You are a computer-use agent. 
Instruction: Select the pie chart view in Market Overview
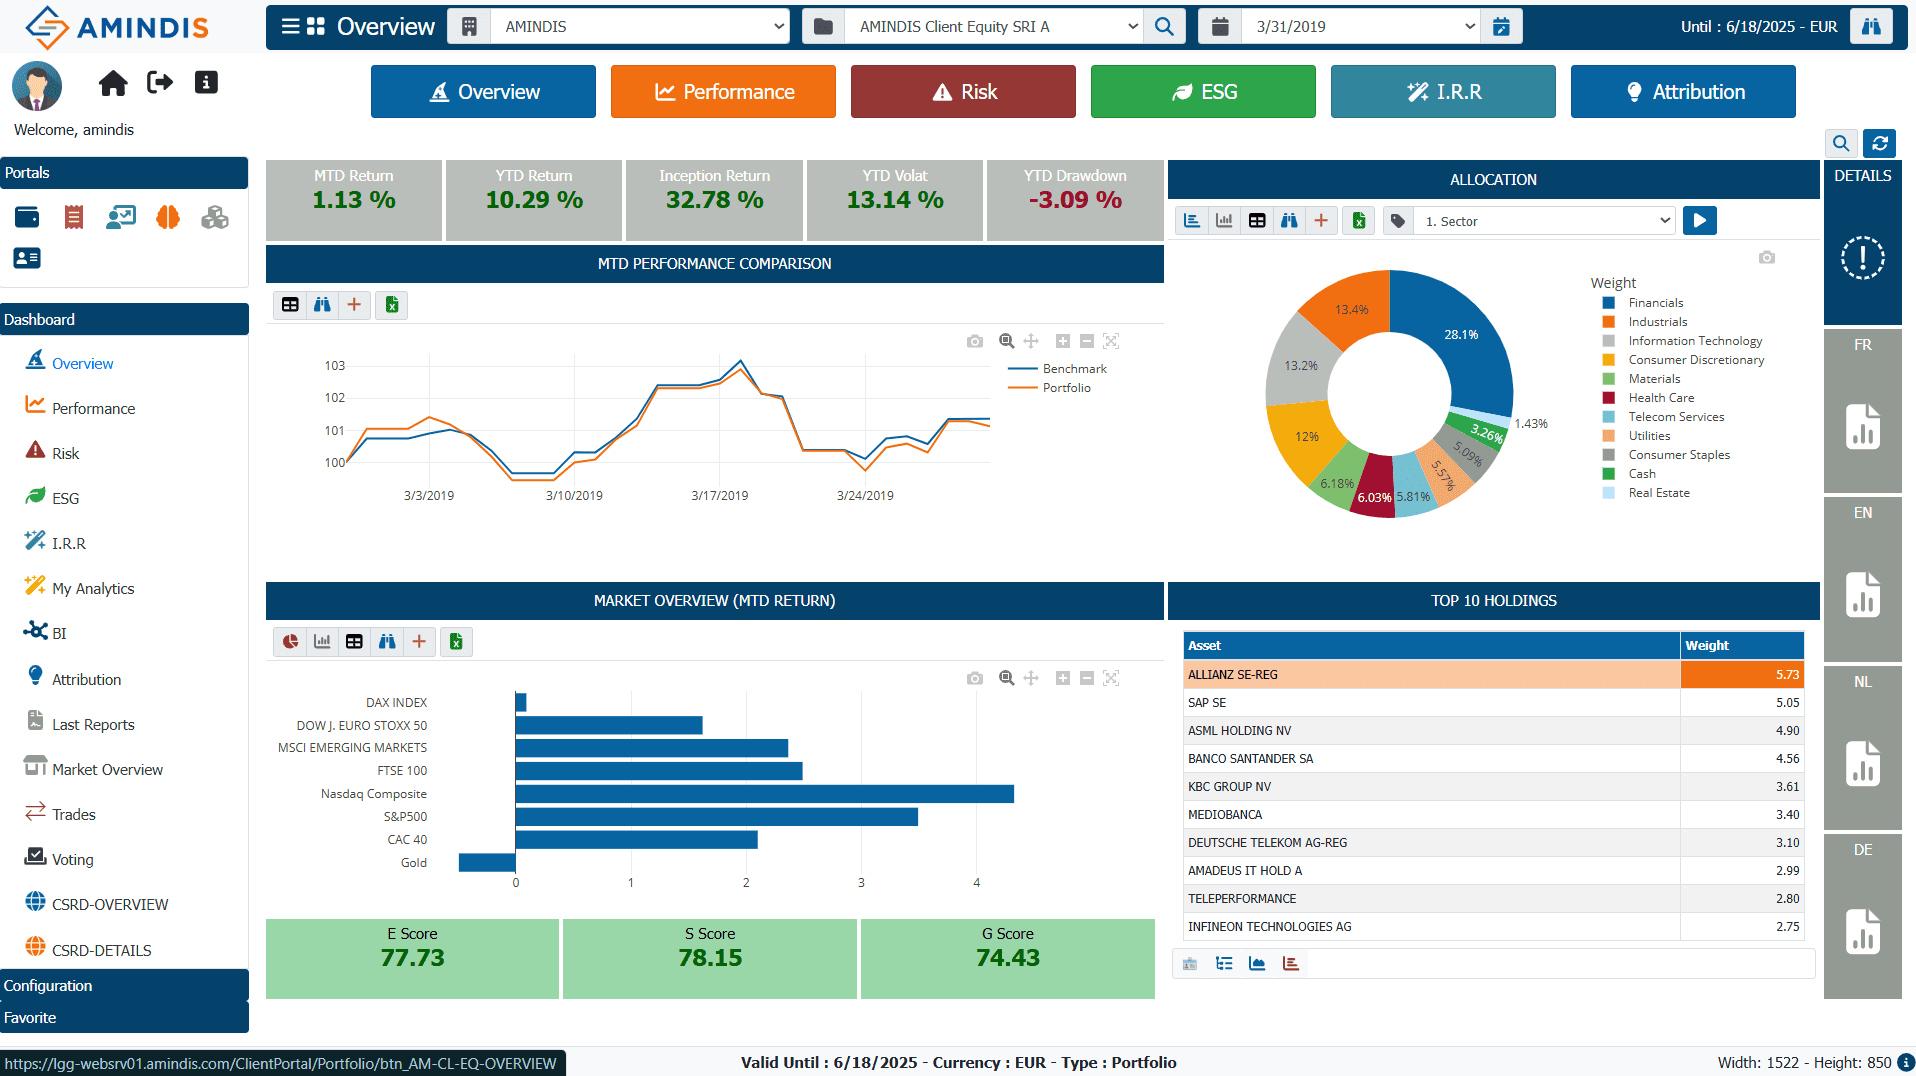click(290, 642)
